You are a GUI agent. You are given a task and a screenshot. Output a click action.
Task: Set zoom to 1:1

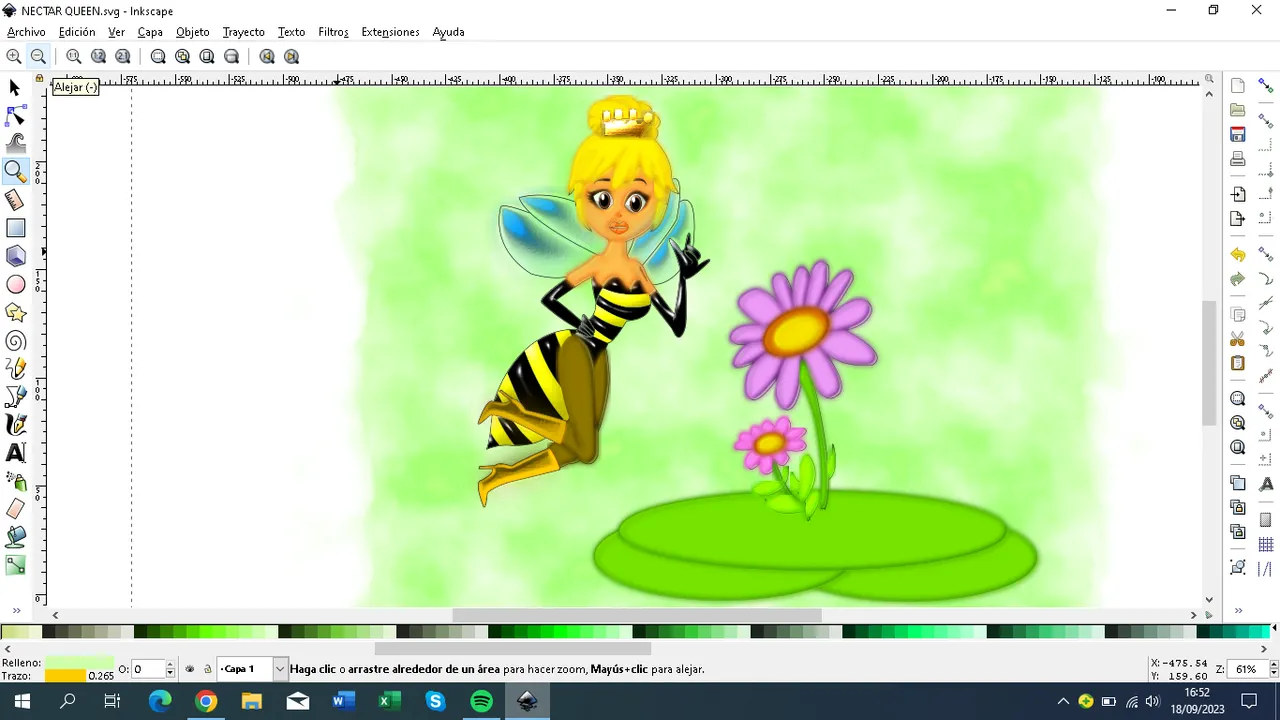[x=74, y=56]
